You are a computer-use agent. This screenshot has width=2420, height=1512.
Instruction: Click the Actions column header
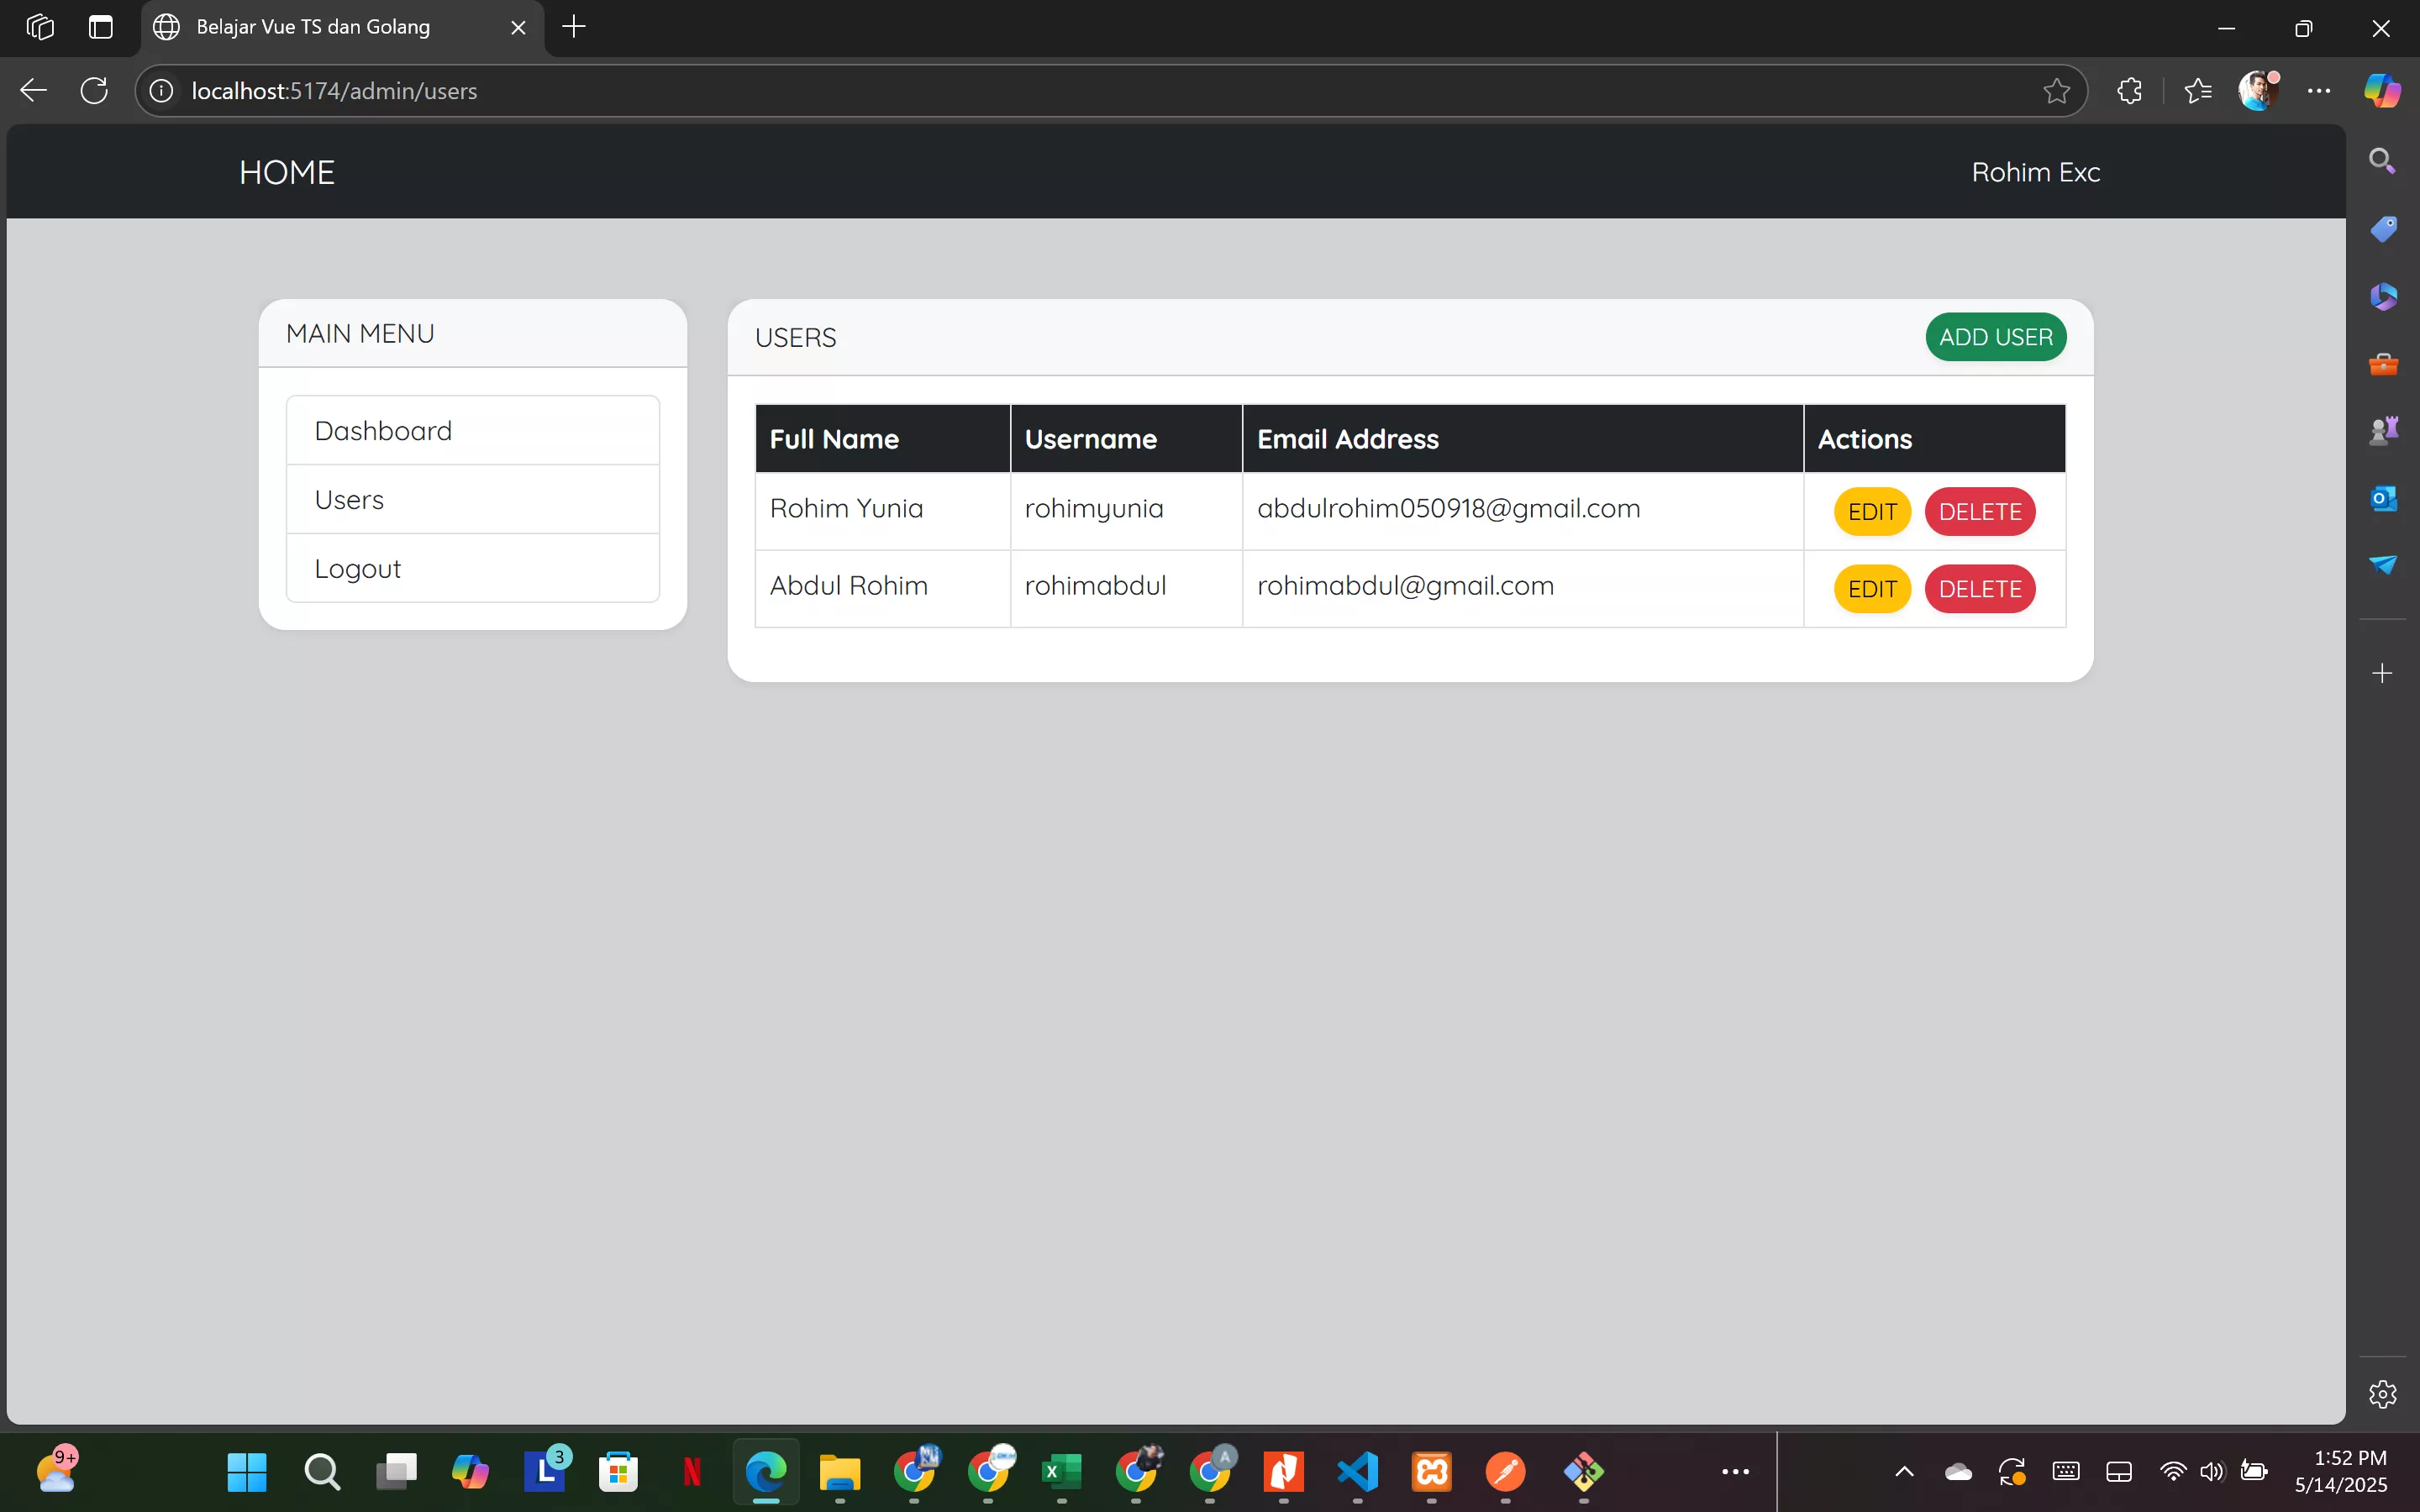click(x=1935, y=439)
